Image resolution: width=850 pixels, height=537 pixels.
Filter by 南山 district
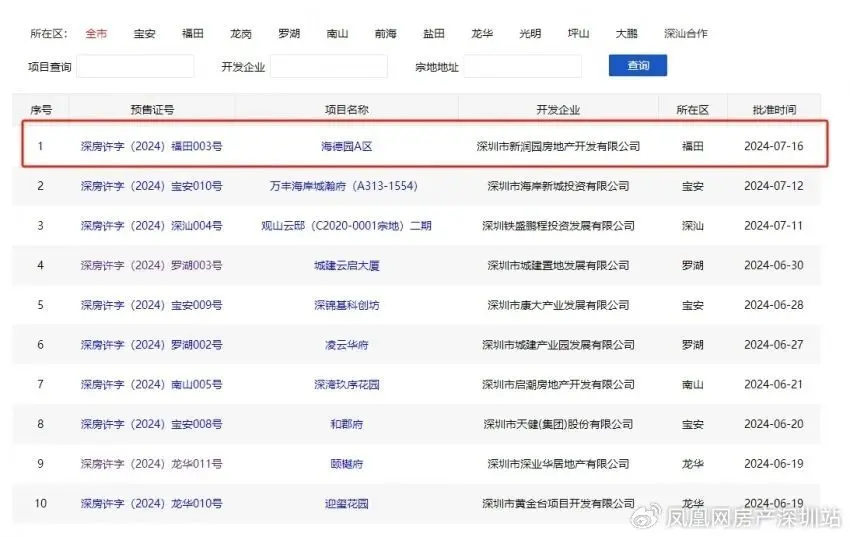coord(337,34)
